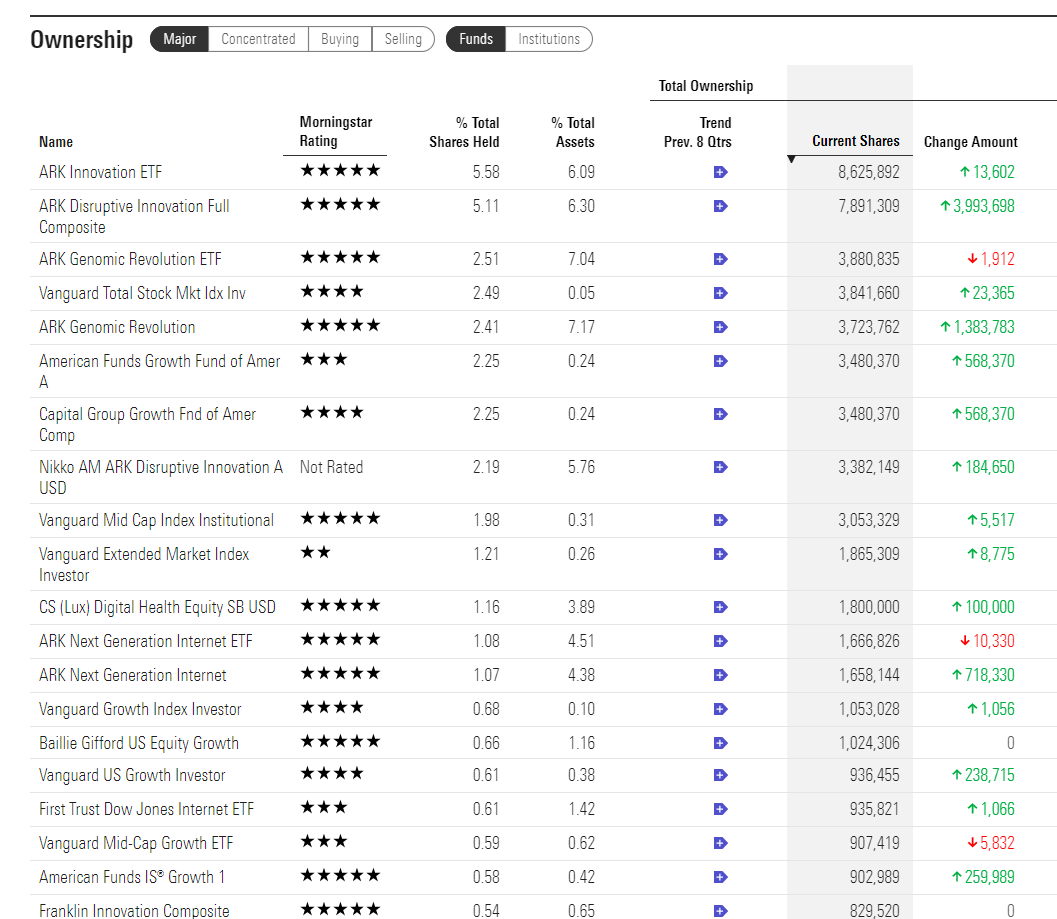Click trend icon for Capital Group Growth Fnd of Amer Comp
Screen dimensions: 1057x919
tap(720, 414)
